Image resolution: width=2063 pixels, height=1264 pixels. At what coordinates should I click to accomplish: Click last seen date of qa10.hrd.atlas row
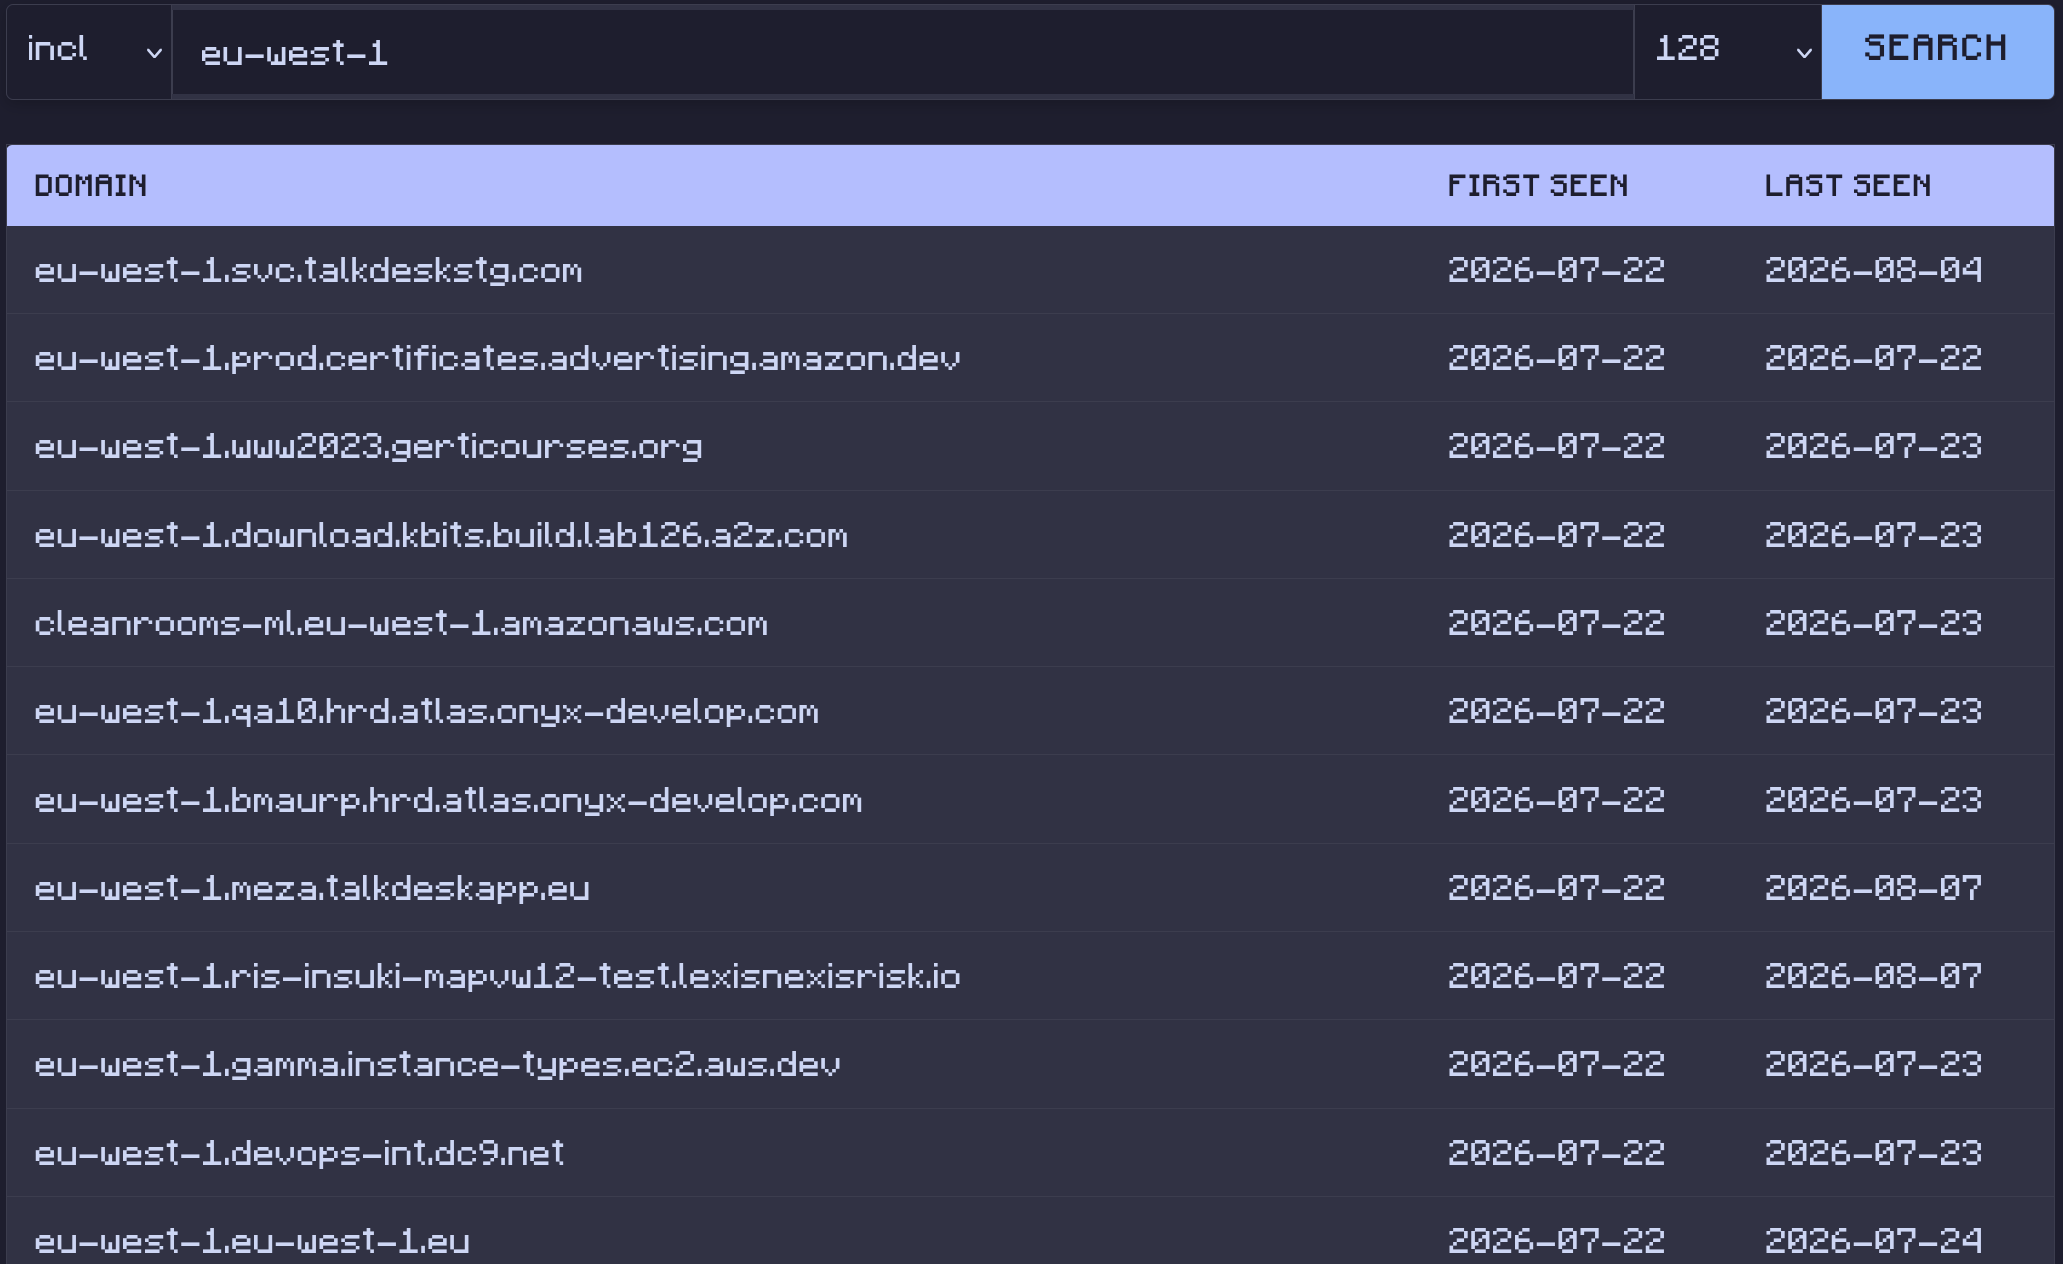[1873, 711]
